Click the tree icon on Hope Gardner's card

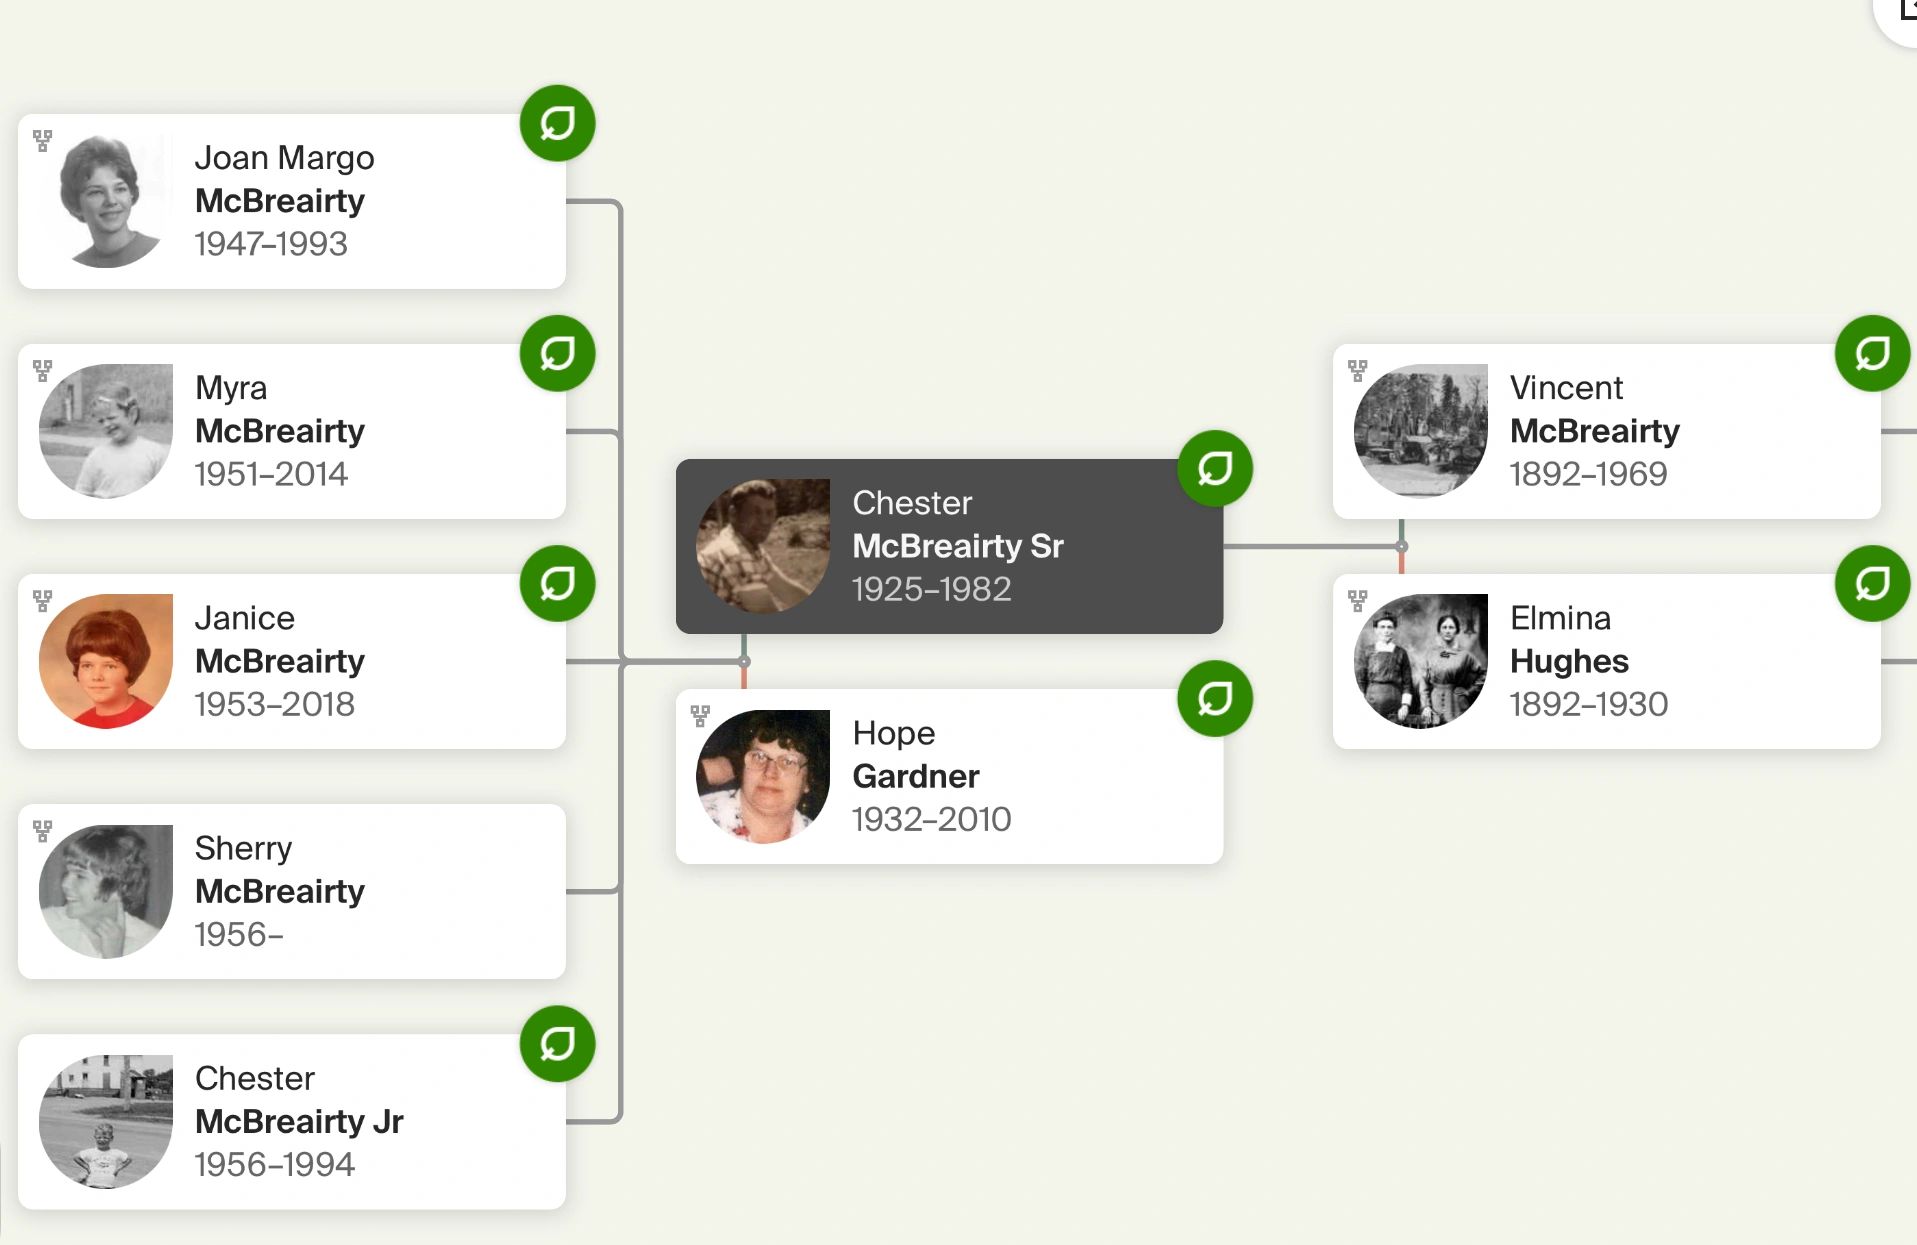pyautogui.click(x=700, y=716)
